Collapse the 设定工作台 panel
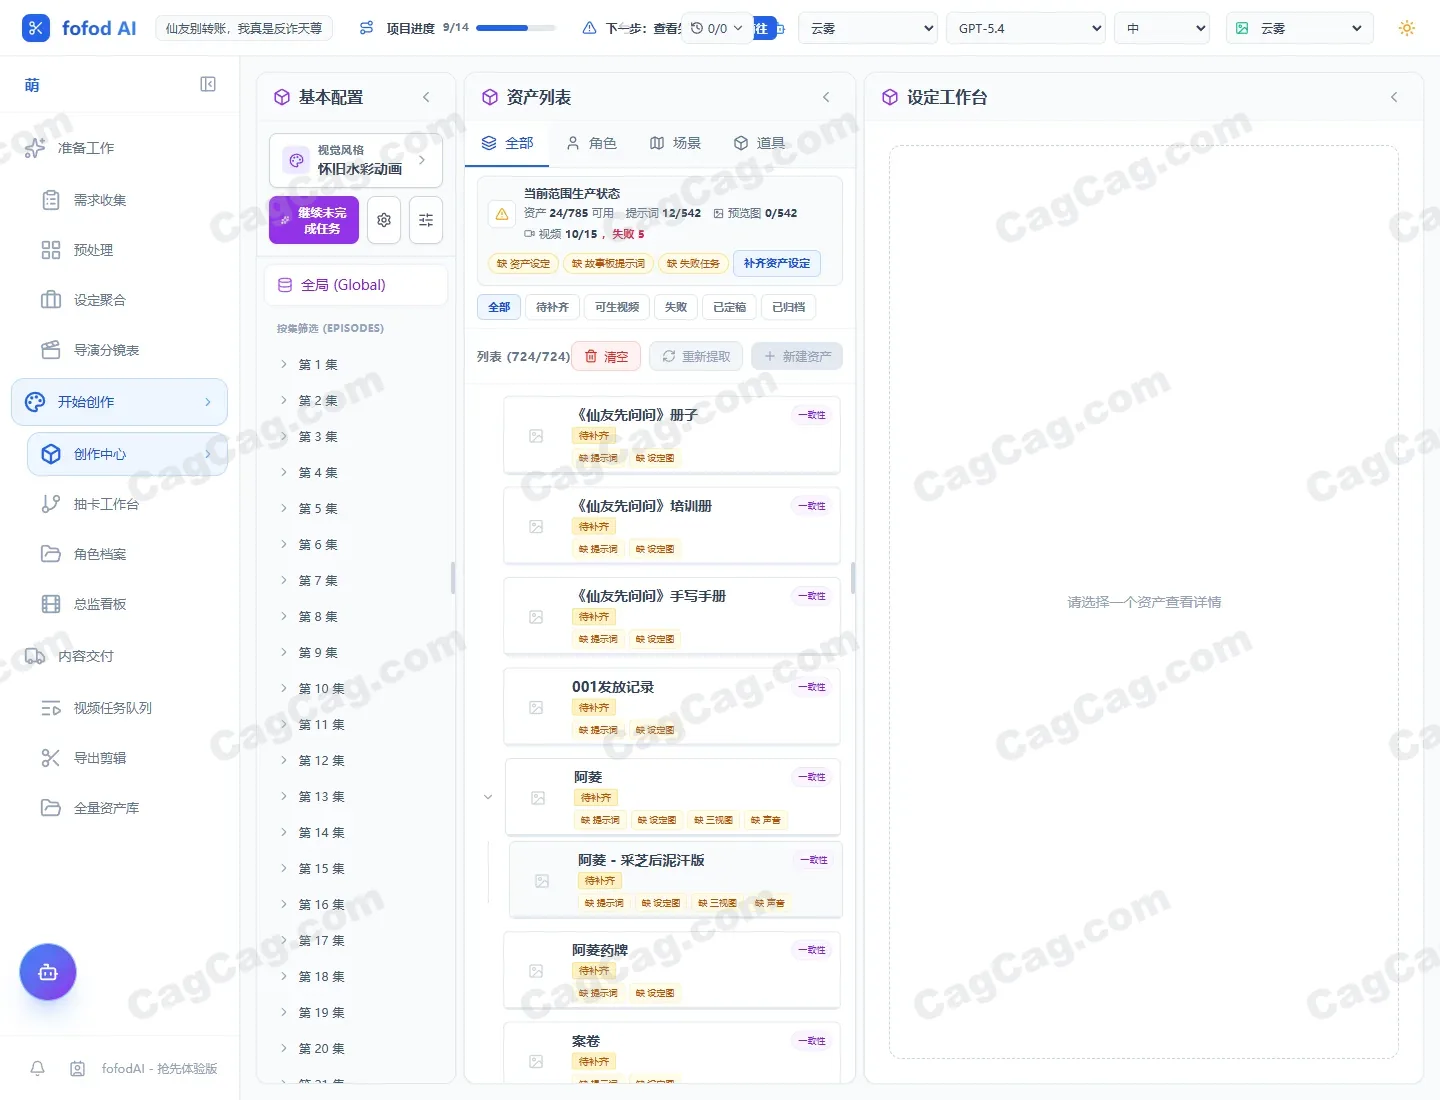 (x=1394, y=97)
